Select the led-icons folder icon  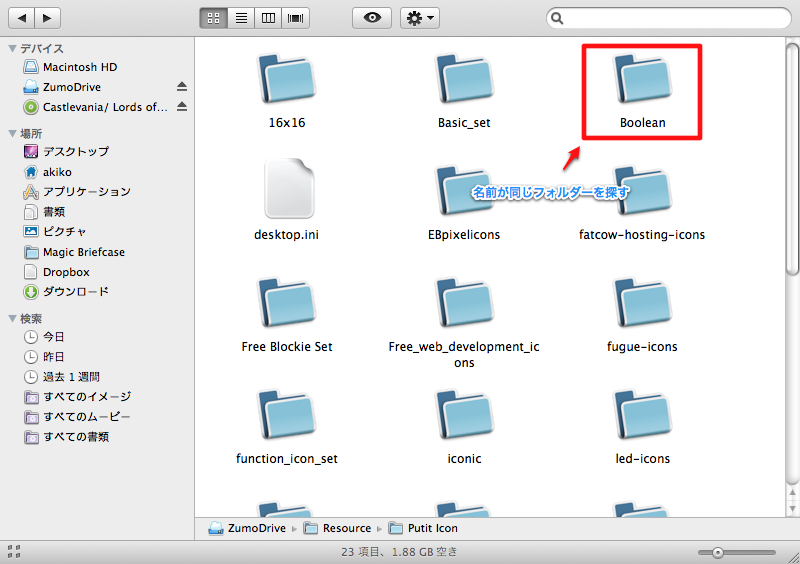(642, 415)
